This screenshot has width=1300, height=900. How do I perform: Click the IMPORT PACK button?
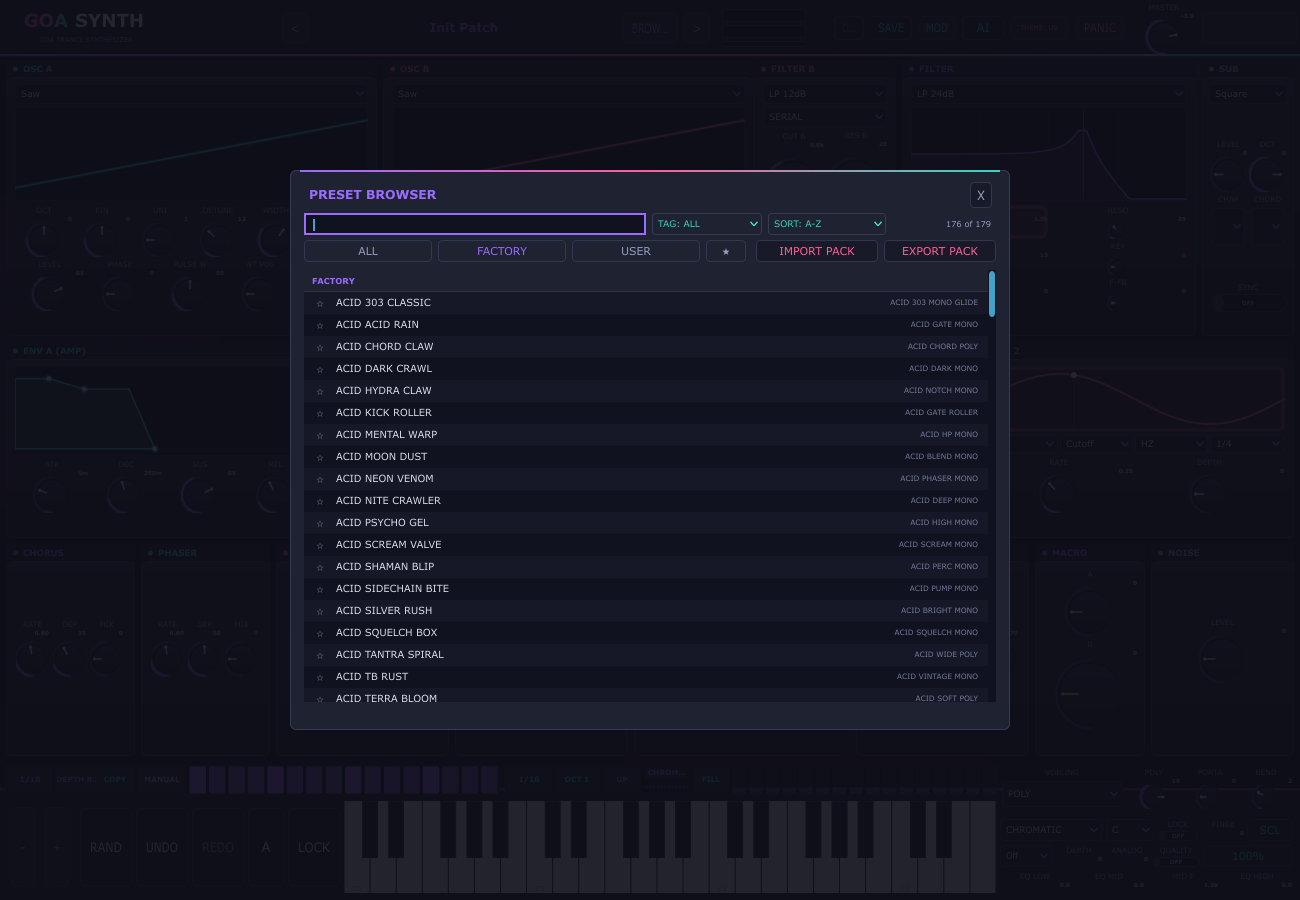(x=817, y=251)
